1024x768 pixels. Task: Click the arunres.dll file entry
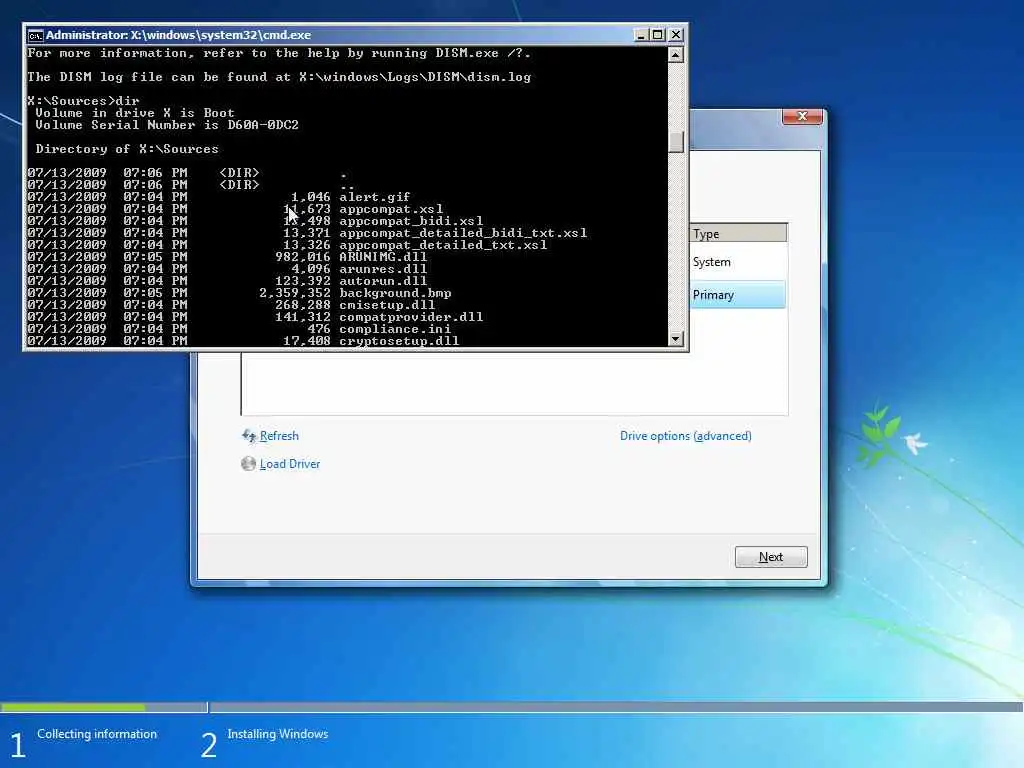383,268
